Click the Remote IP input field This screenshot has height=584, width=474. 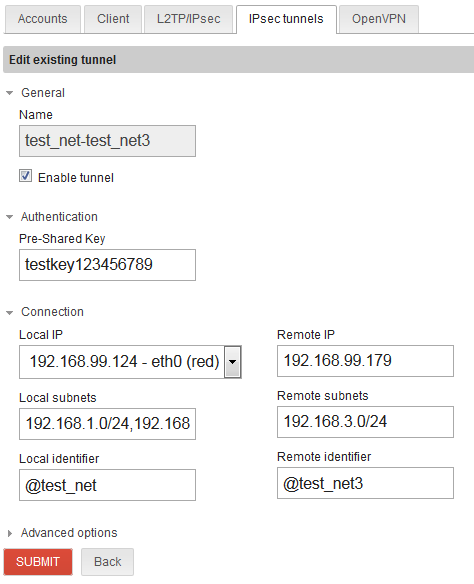[x=365, y=361]
